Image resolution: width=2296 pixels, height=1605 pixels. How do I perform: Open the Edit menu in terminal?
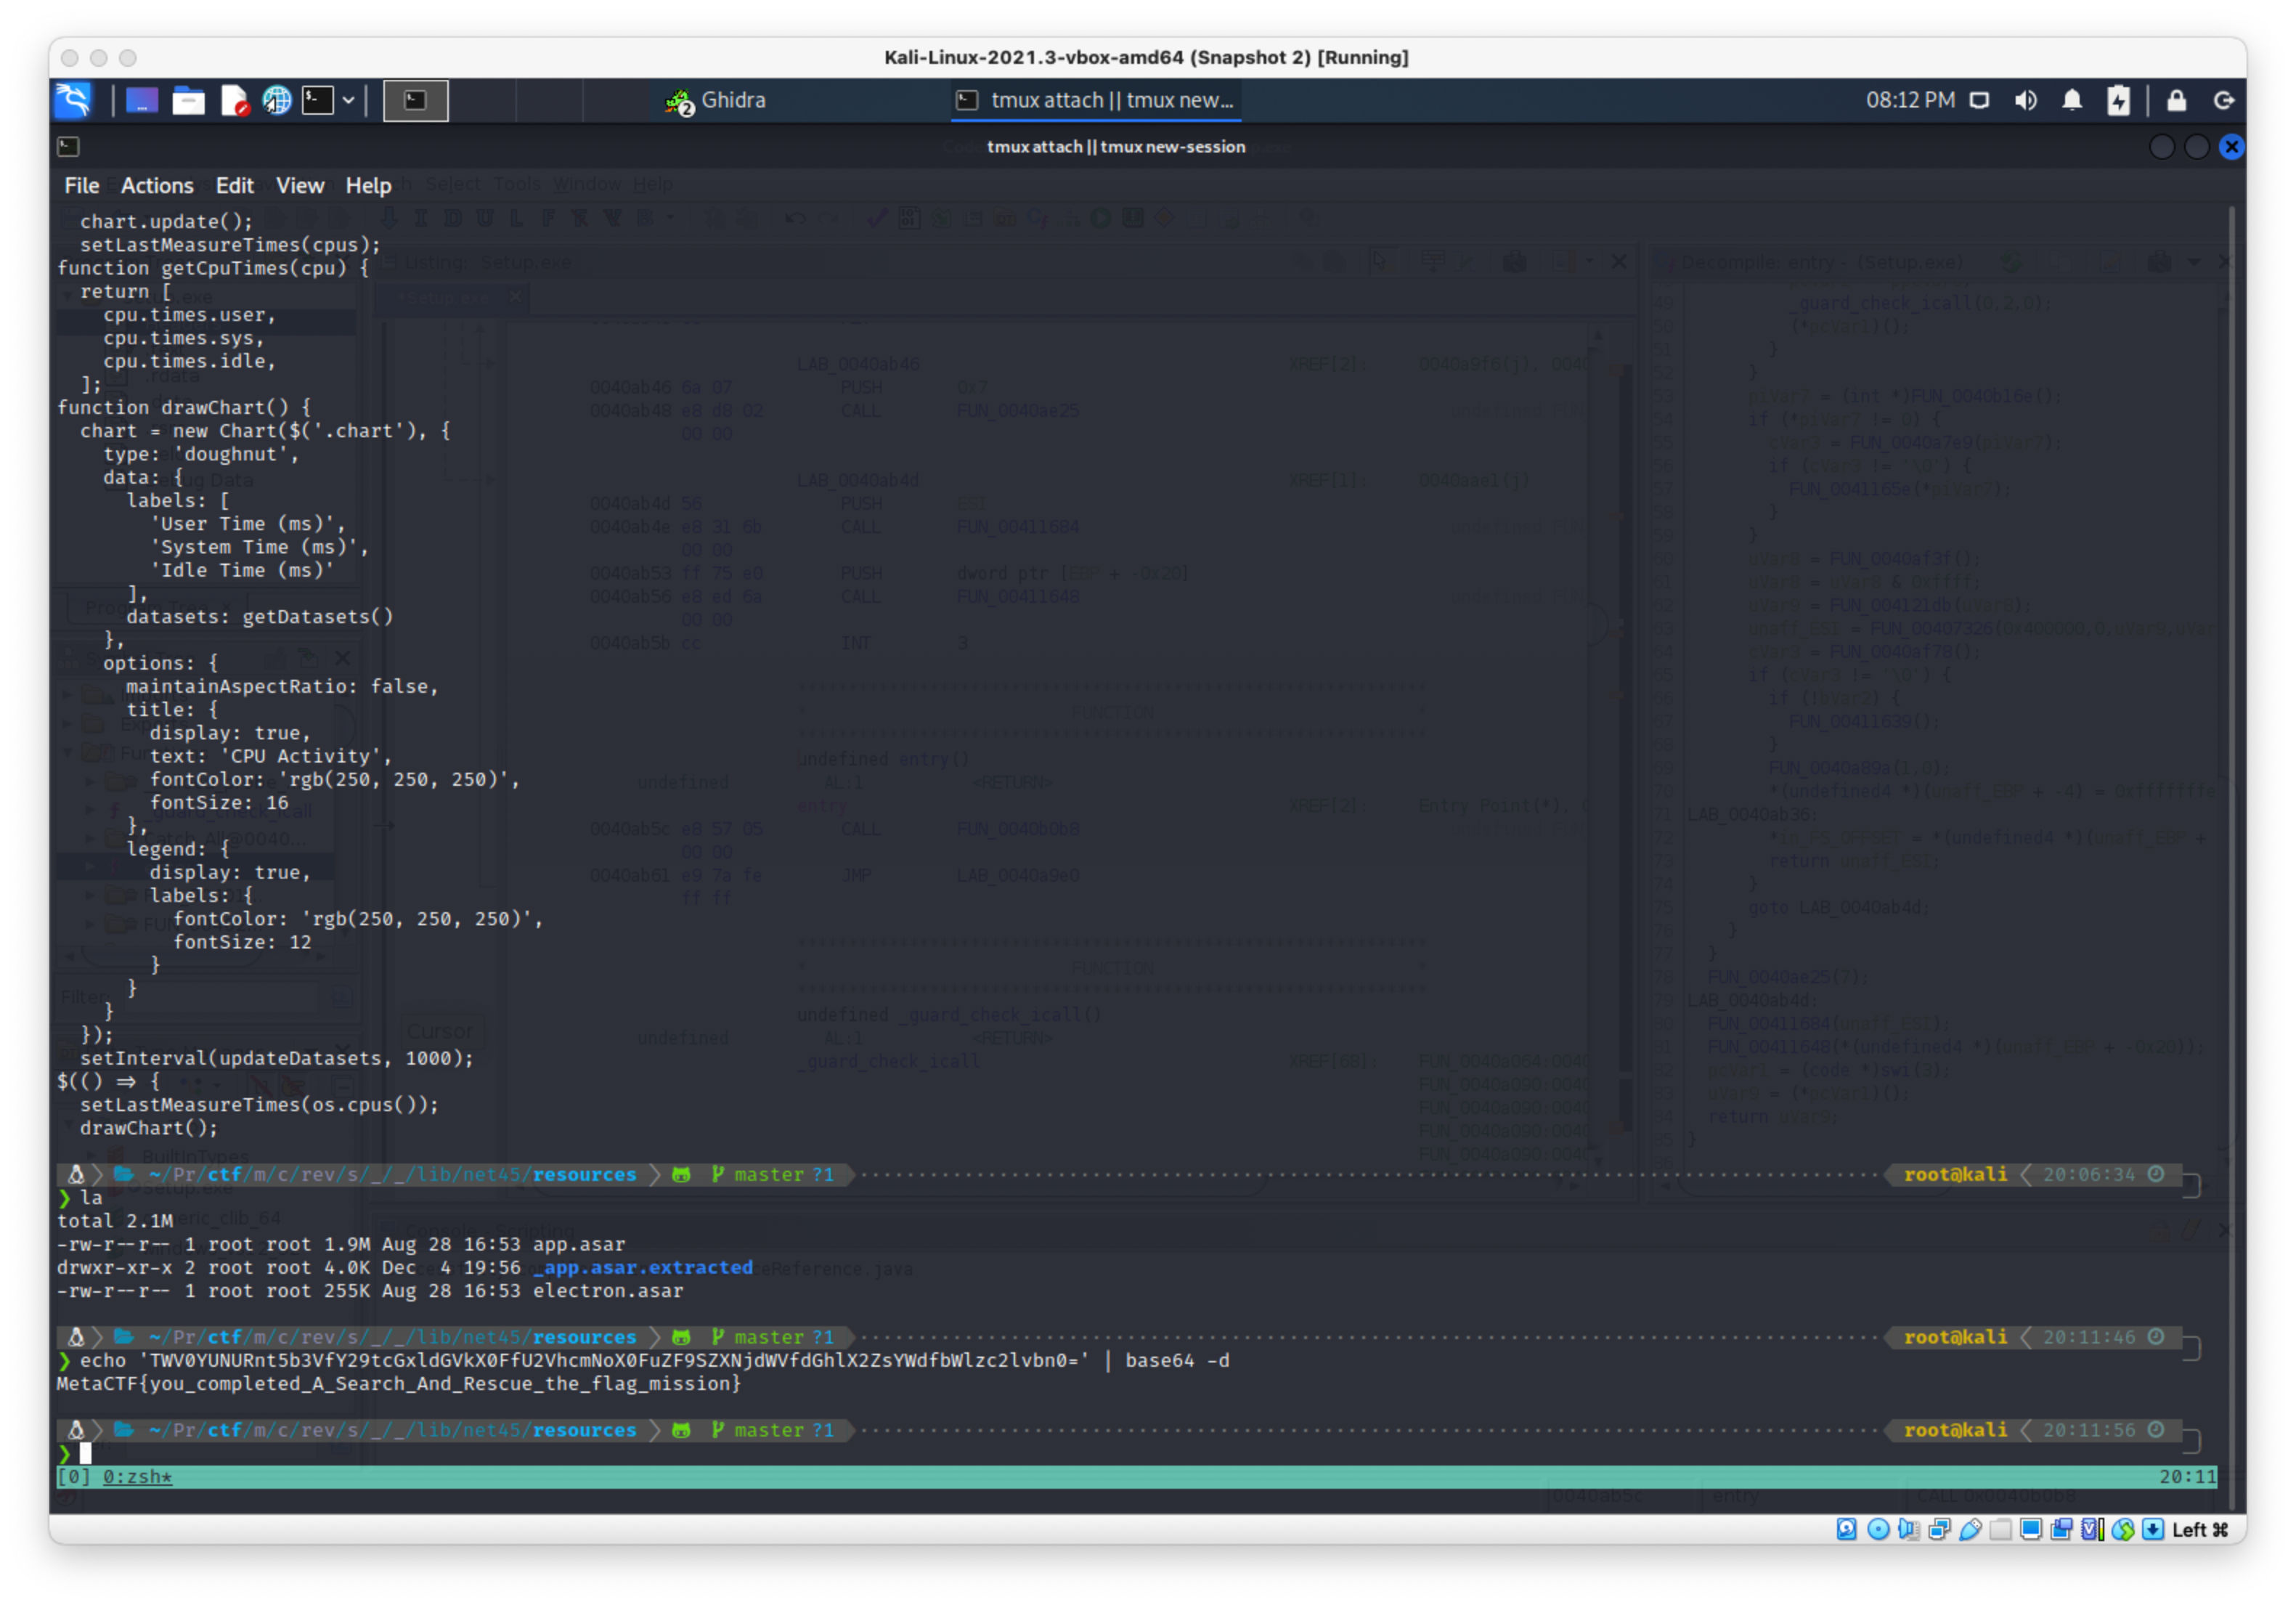click(235, 185)
